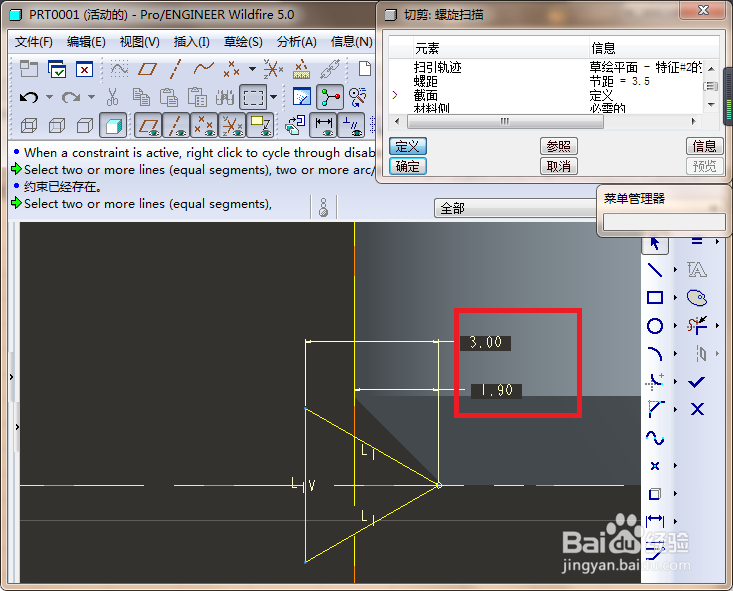Click the horizontal scrollbar in element list

505,122
